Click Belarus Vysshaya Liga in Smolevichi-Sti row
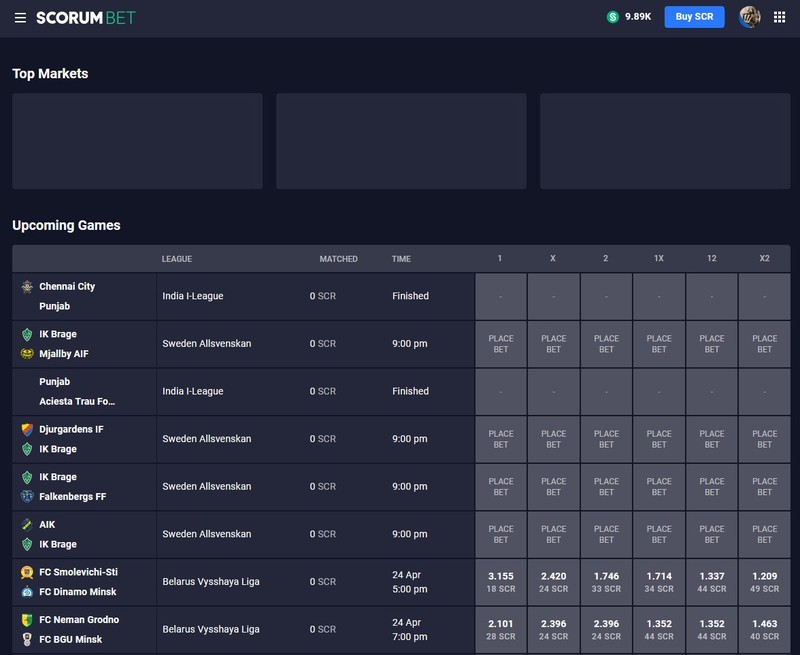800x655 pixels. tap(211, 582)
